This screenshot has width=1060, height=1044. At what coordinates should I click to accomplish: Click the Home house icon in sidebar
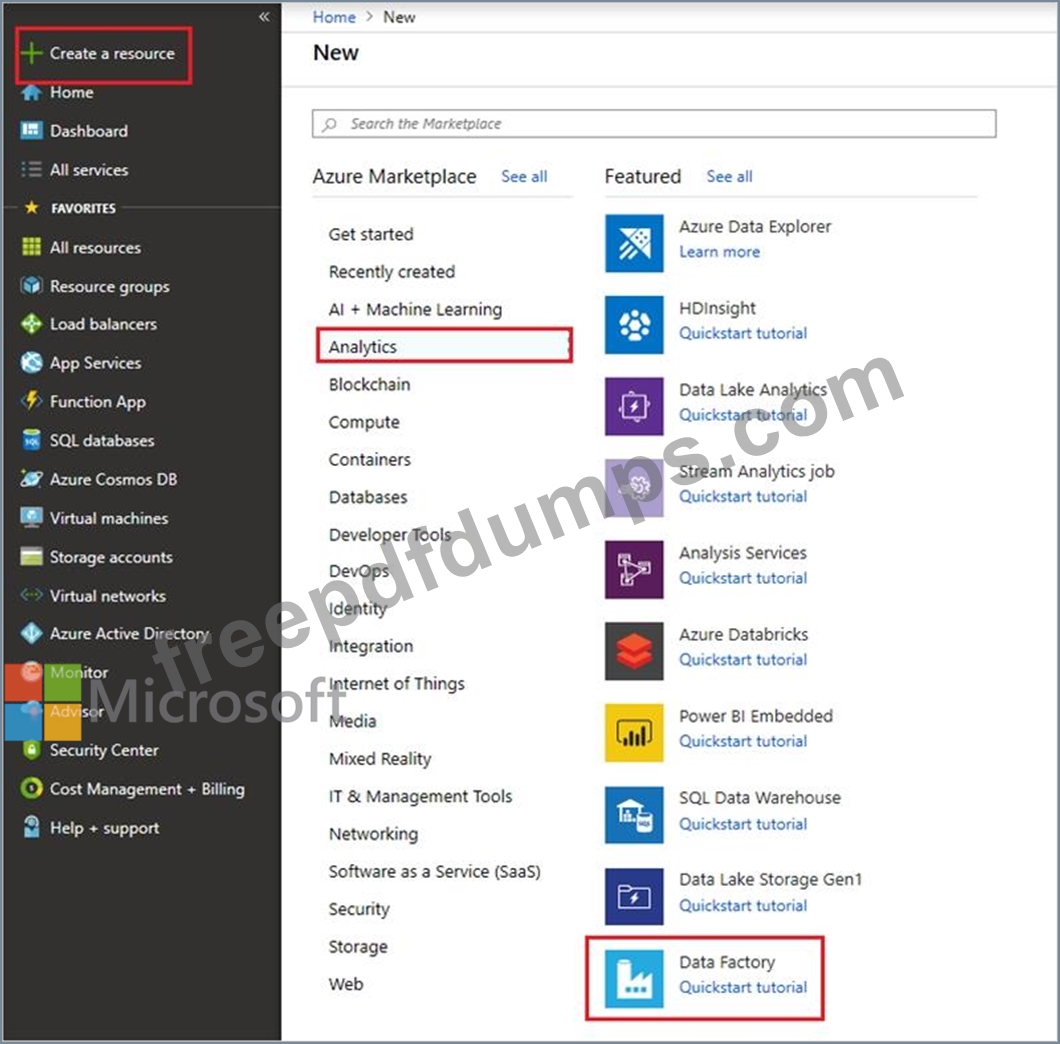(31, 92)
